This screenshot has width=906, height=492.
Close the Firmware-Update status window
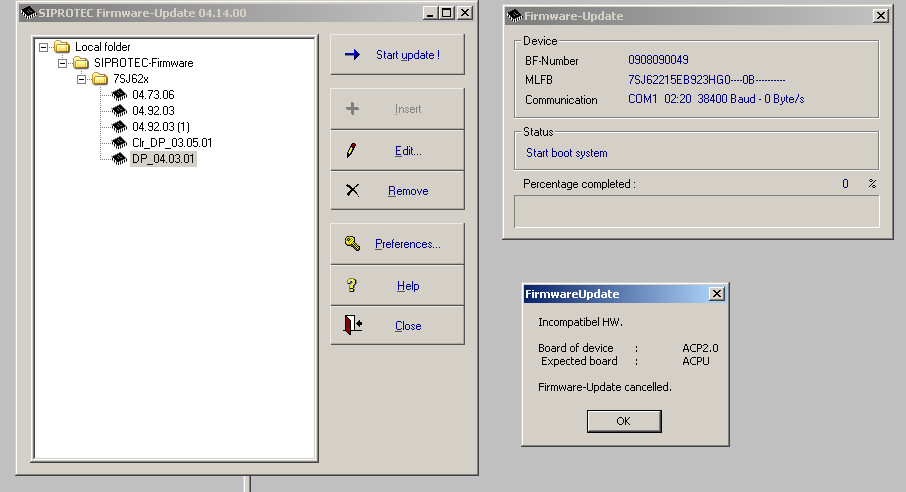tap(881, 16)
